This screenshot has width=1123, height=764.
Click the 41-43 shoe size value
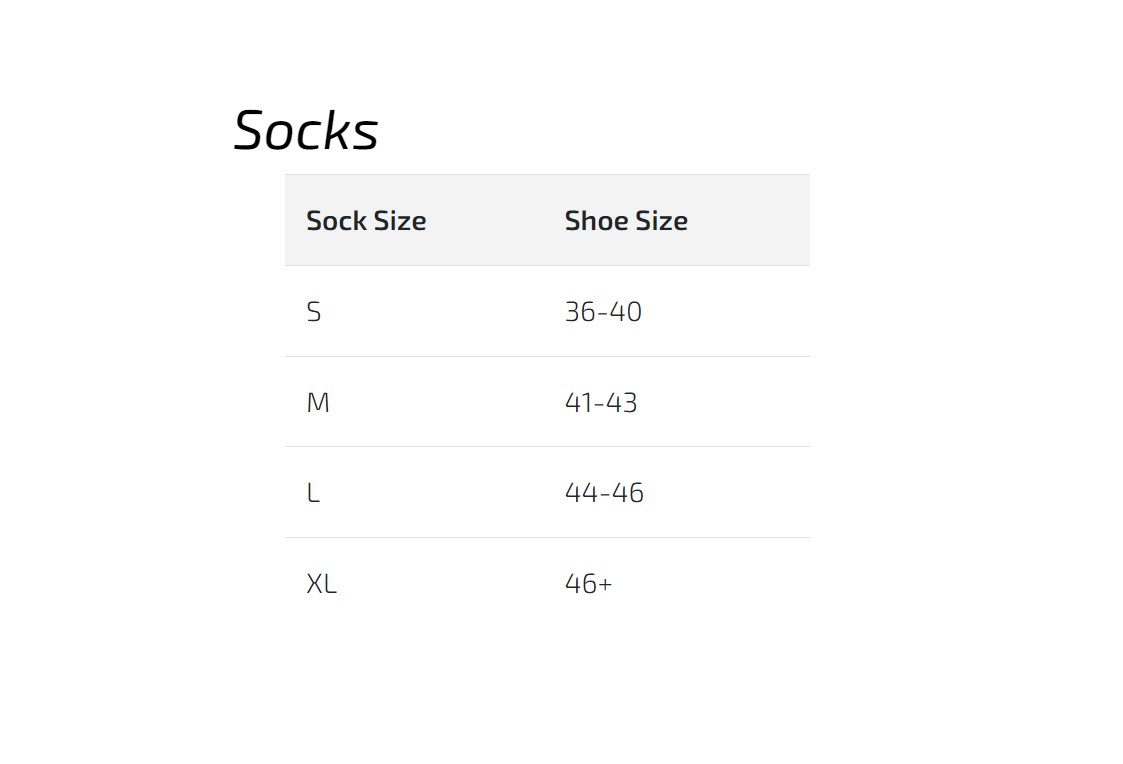click(x=601, y=403)
